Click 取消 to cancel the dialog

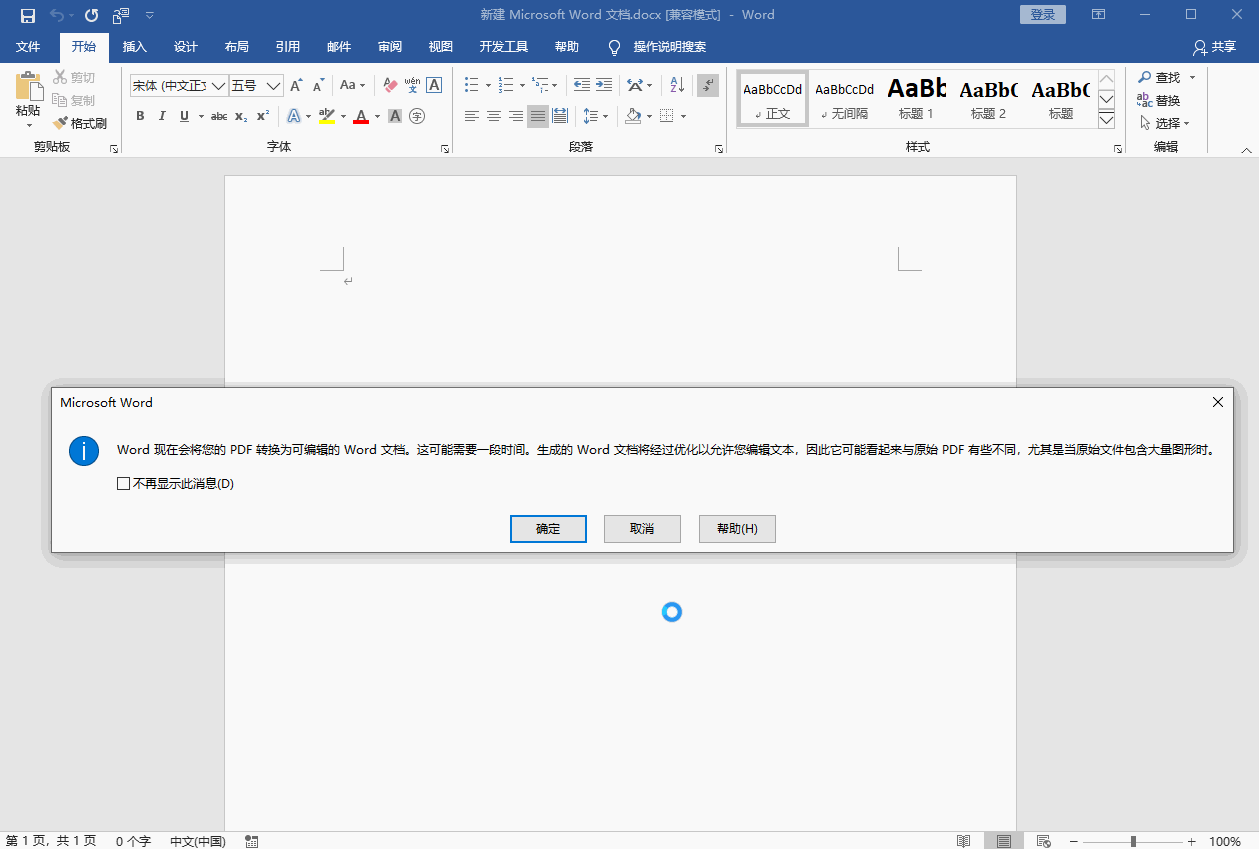641,528
